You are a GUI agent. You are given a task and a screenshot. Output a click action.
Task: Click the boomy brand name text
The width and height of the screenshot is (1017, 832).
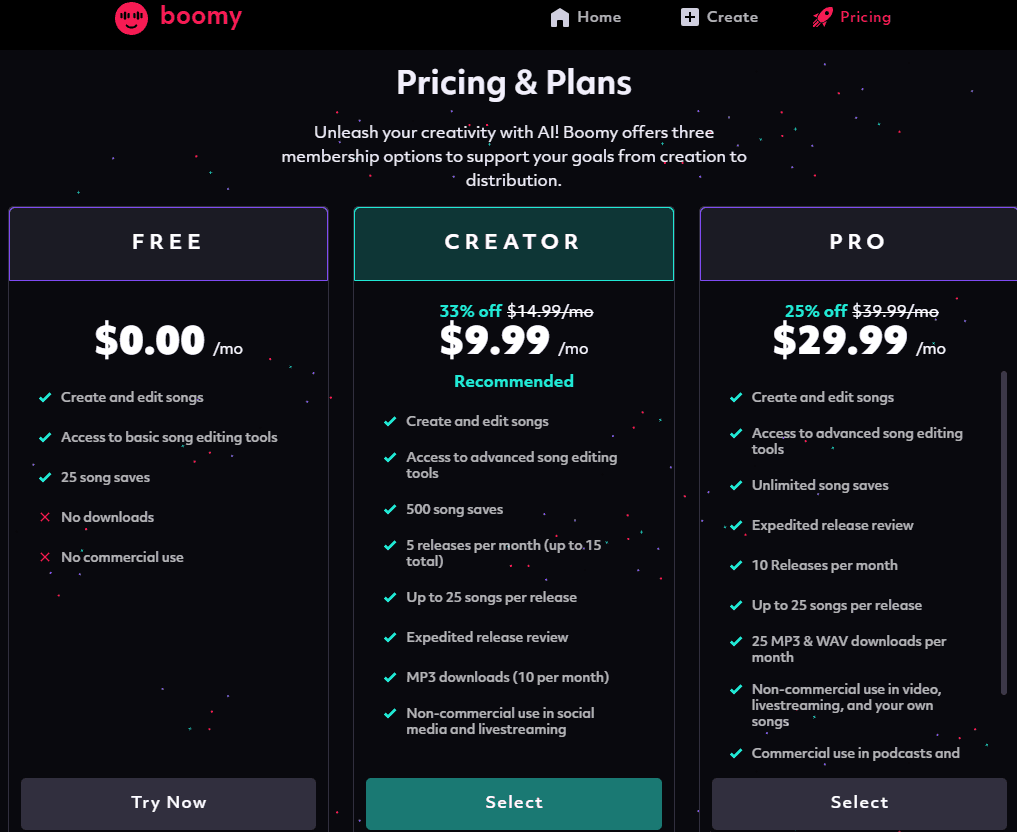[201, 17]
